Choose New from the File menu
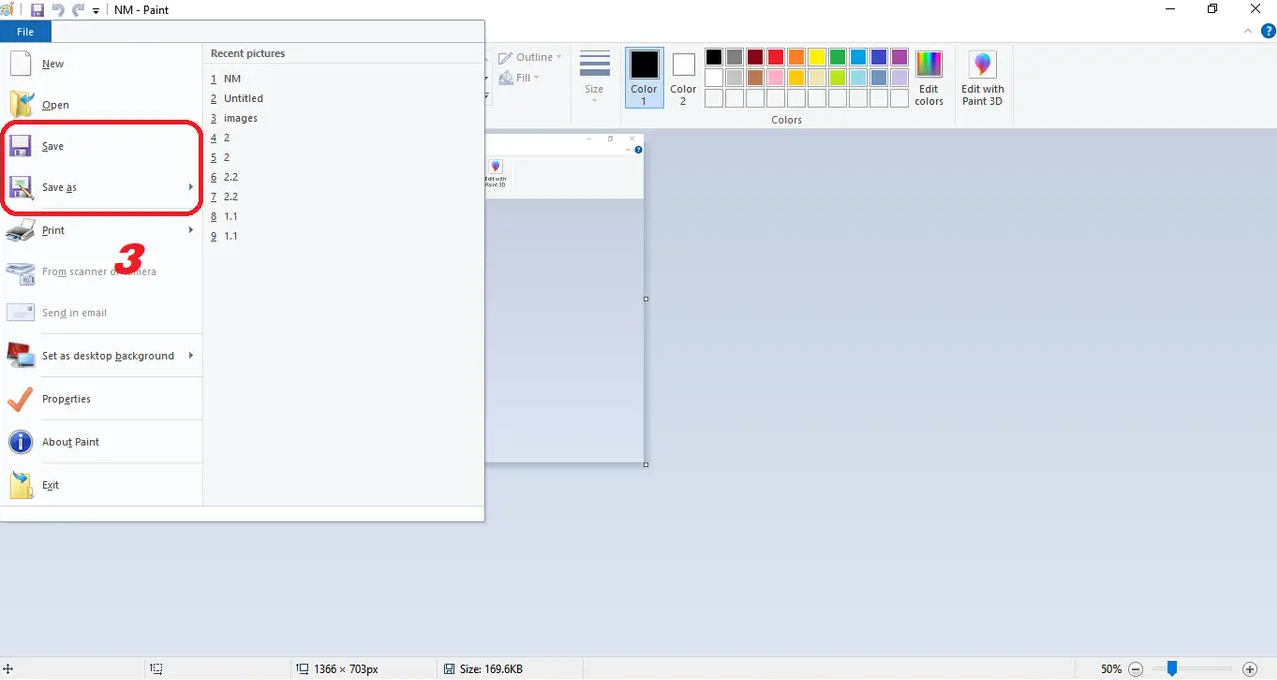1277x680 pixels. tap(102, 64)
